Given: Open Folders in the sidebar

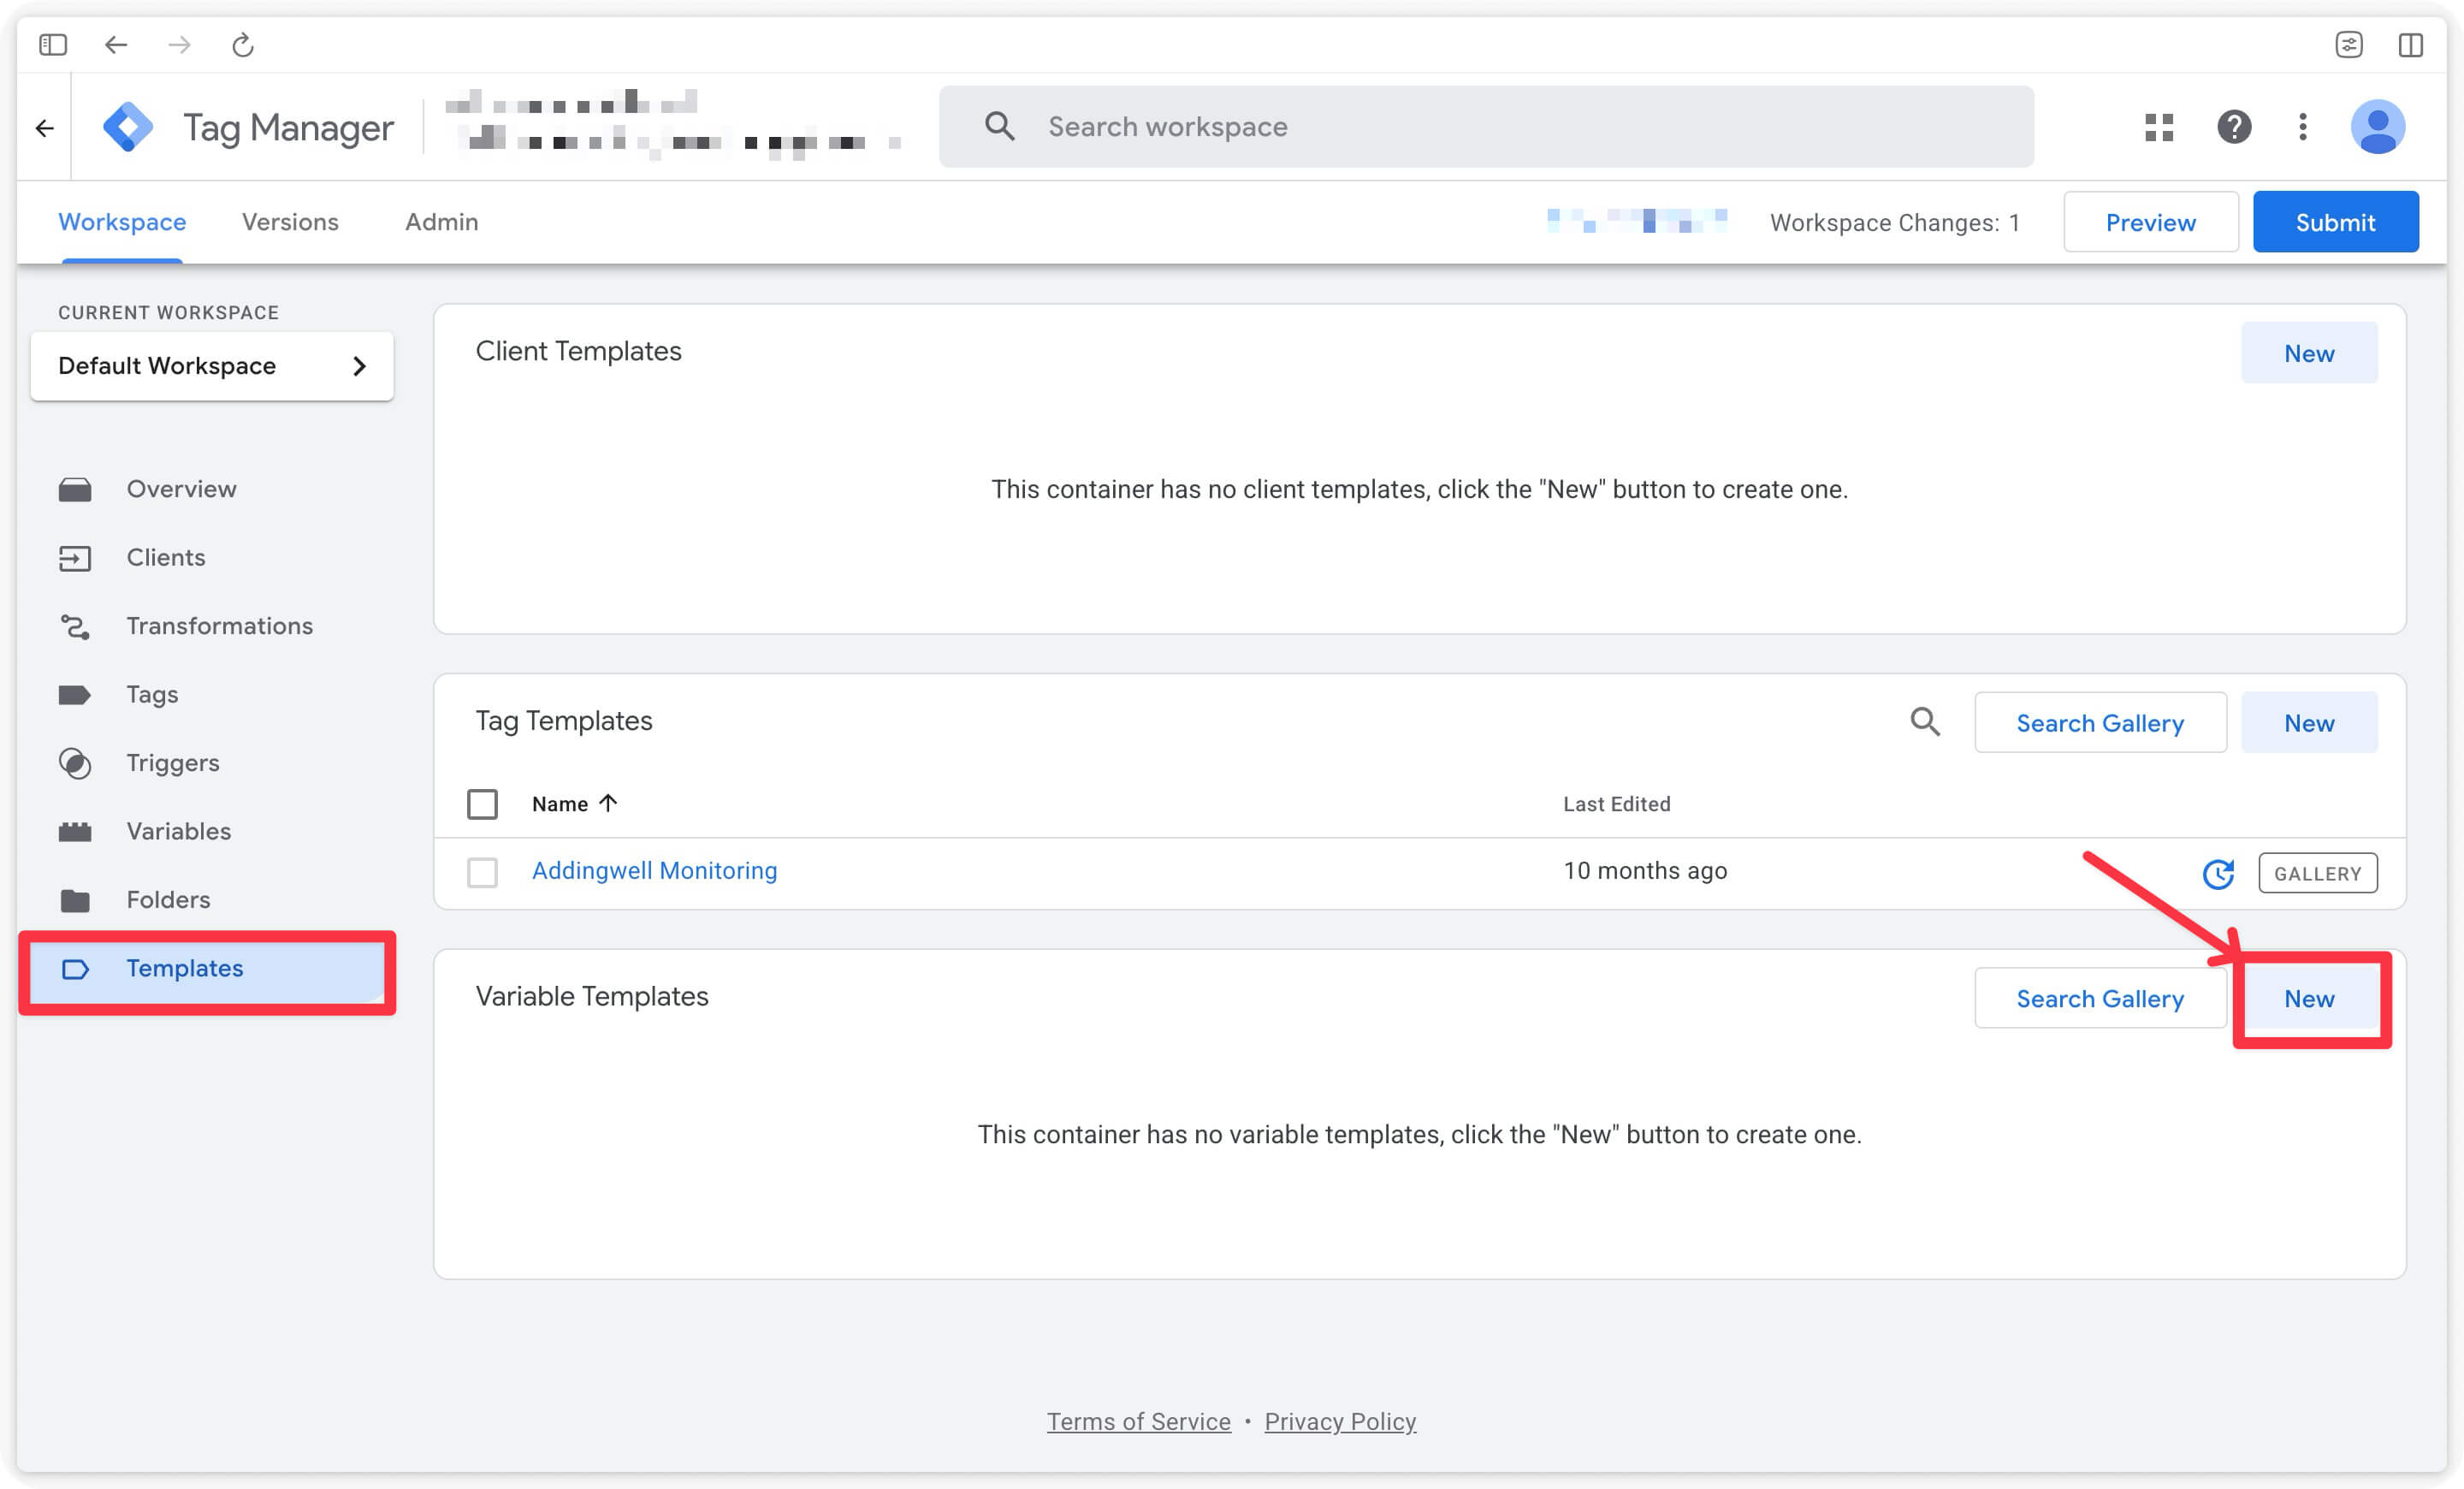Looking at the screenshot, I should tap(168, 900).
